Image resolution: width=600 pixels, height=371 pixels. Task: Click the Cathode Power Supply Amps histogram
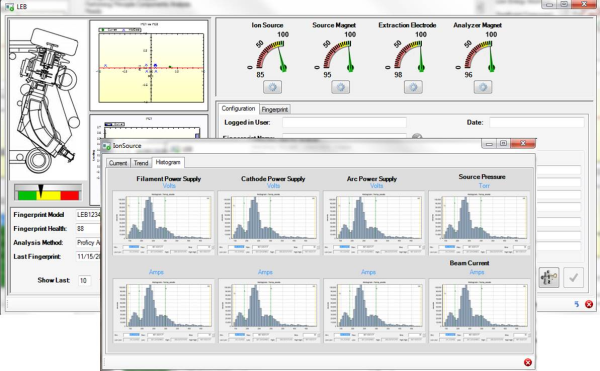click(x=269, y=310)
